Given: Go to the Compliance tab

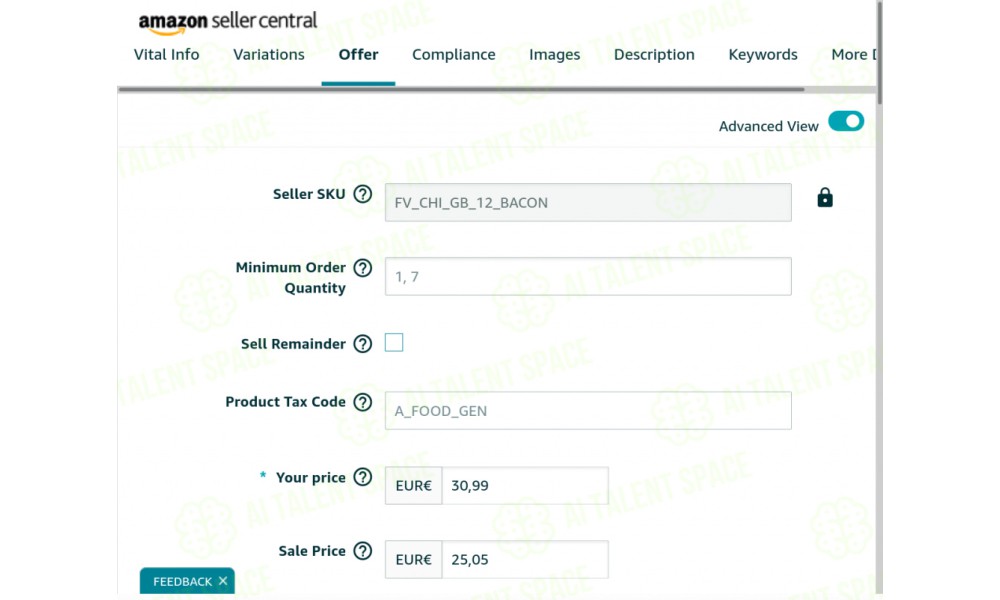Looking at the screenshot, I should click(453, 55).
